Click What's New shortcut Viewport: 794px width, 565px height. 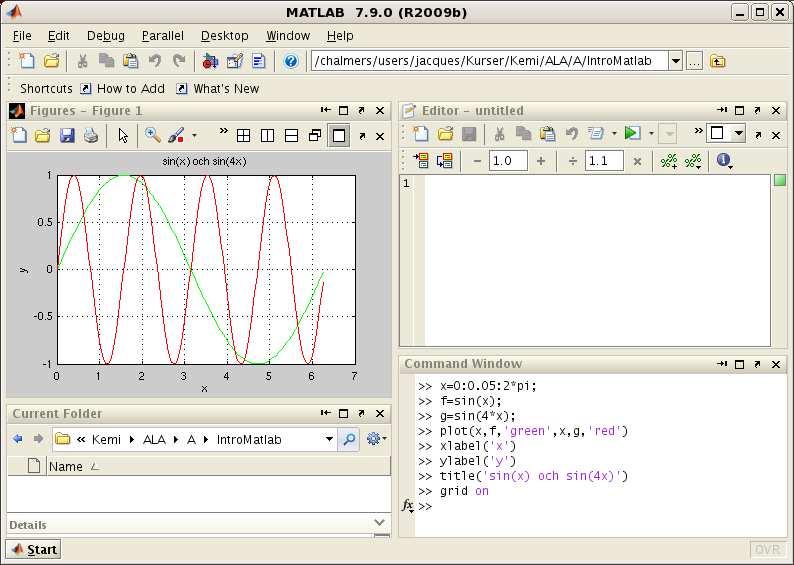(x=218, y=89)
